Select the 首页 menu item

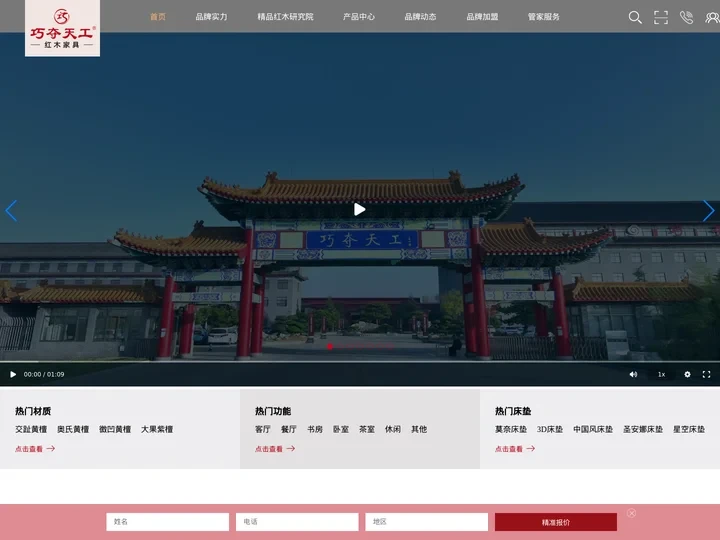(158, 17)
